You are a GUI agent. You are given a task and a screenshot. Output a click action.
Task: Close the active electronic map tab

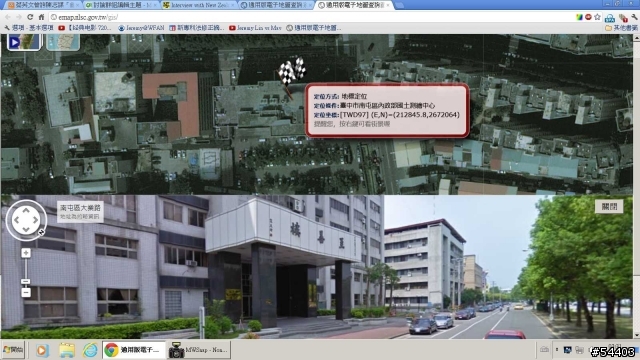tap(388, 5)
